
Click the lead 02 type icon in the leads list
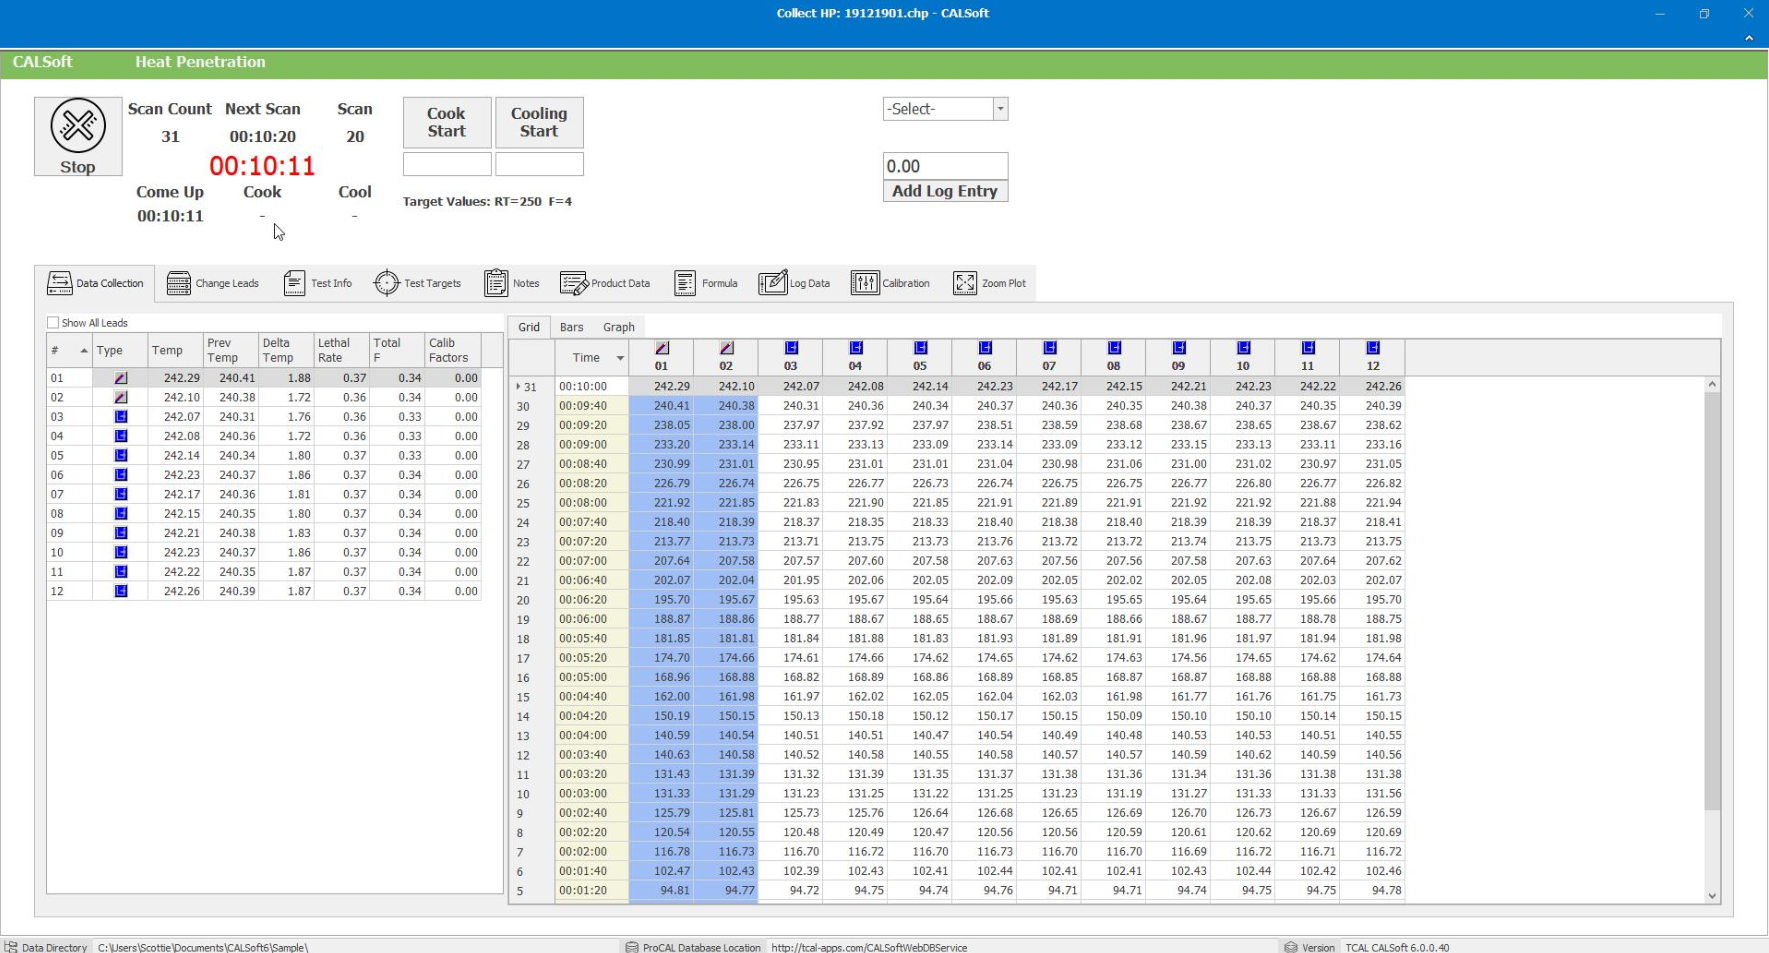121,397
